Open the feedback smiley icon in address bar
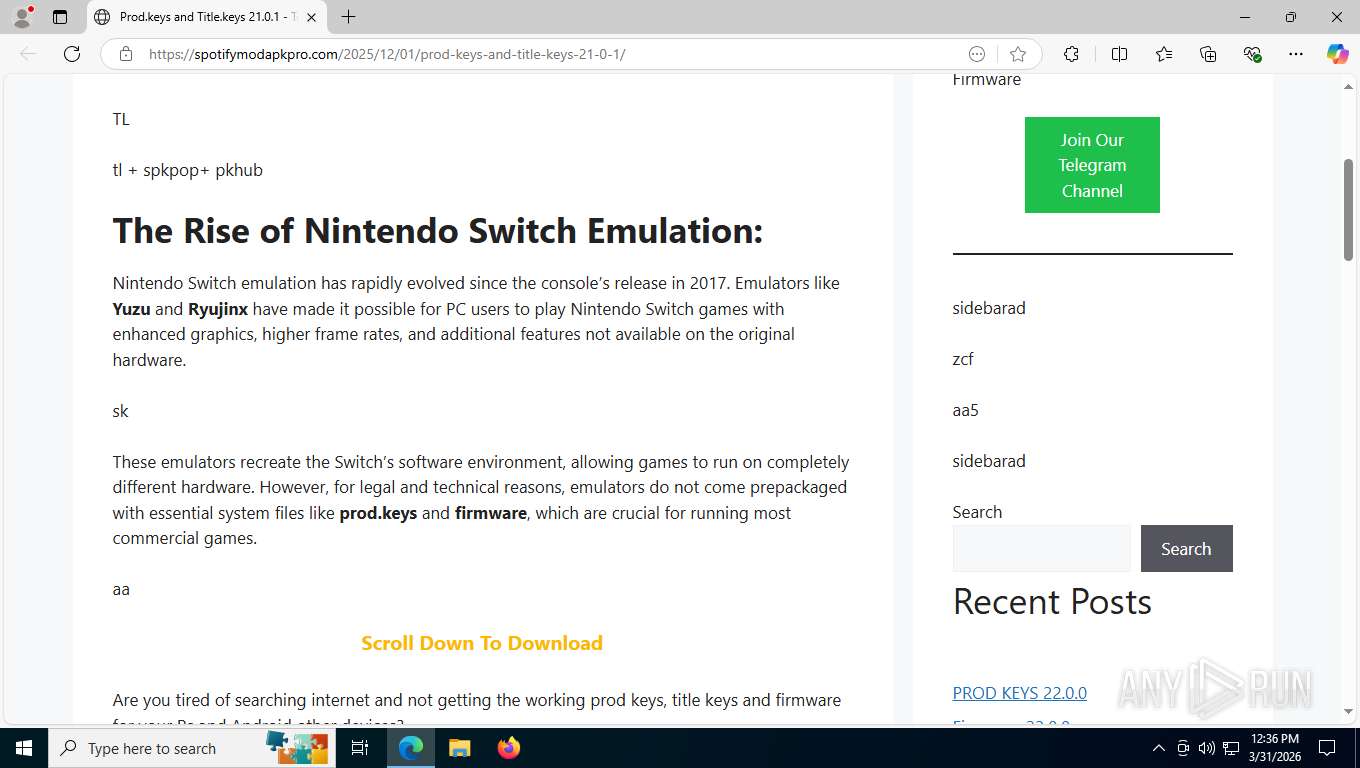 coord(977,54)
